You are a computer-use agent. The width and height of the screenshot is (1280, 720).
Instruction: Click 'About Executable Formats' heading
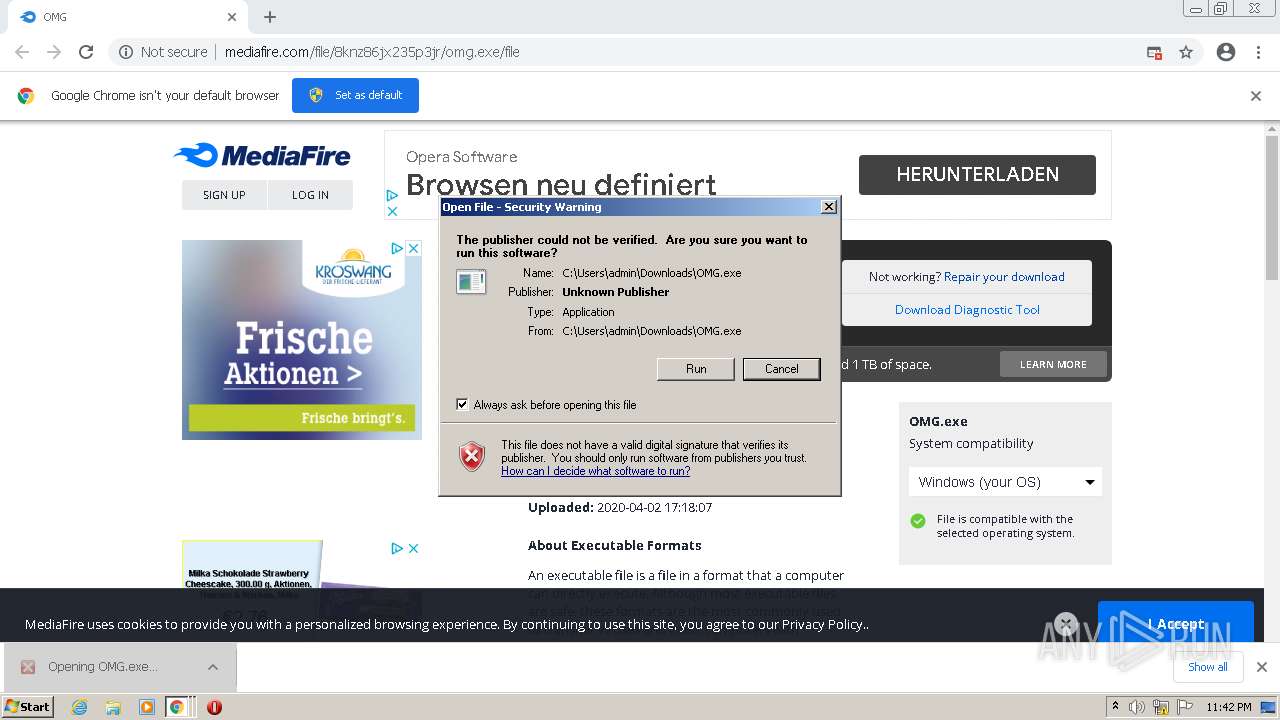pos(615,545)
